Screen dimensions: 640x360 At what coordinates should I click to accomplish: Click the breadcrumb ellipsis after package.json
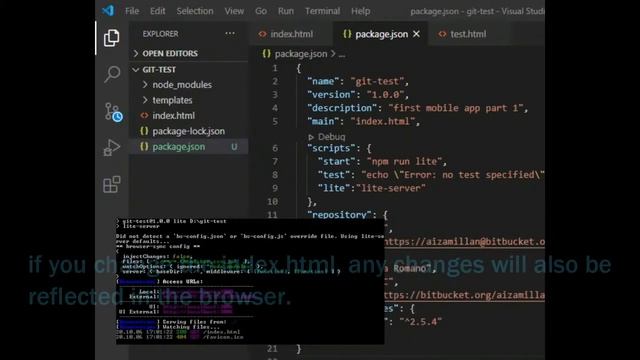click(342, 54)
